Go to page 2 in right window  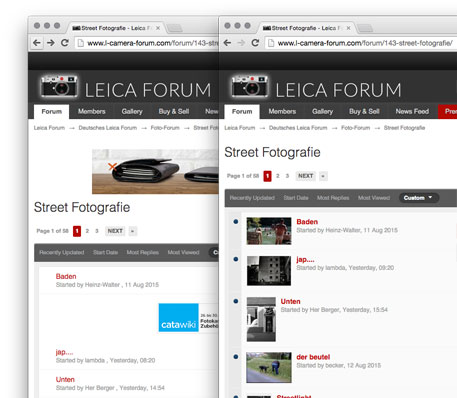pos(278,176)
